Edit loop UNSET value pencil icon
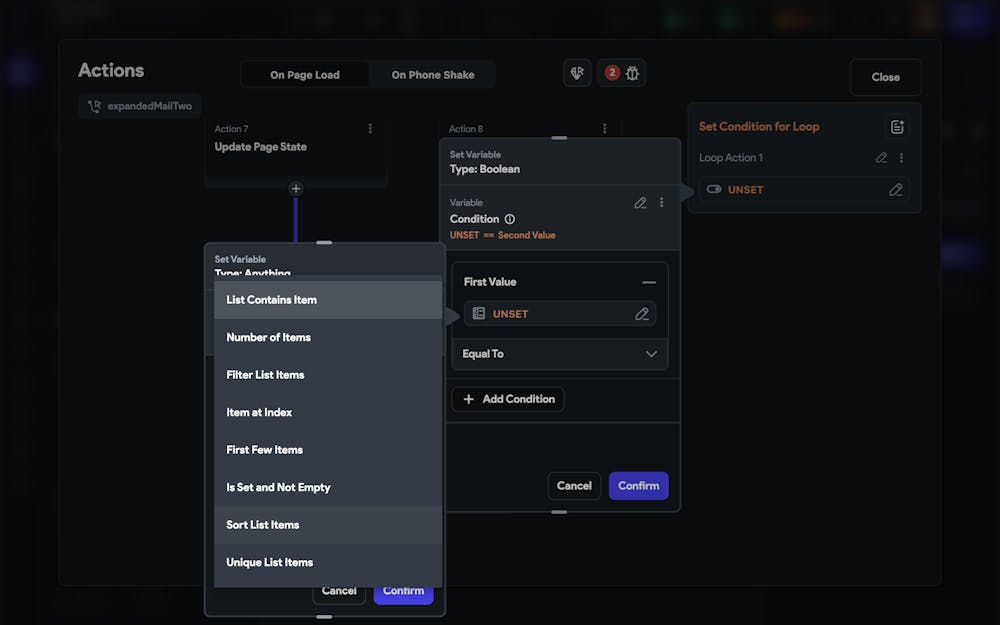This screenshot has height=625, width=1000. pyautogui.click(x=895, y=190)
